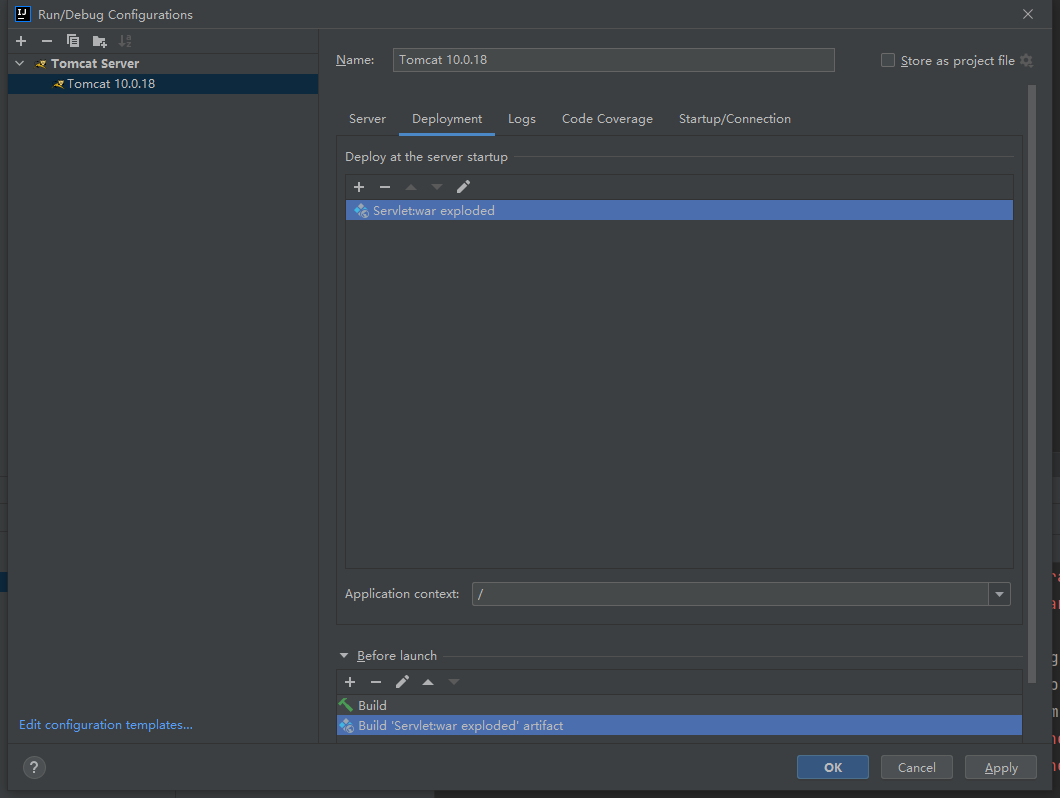Switch to the Server tab
The height and width of the screenshot is (798, 1060).
[x=367, y=119]
